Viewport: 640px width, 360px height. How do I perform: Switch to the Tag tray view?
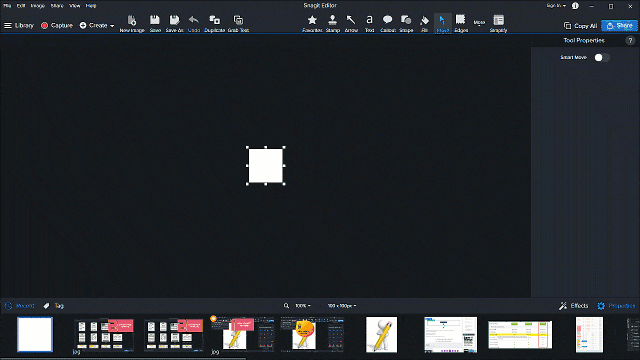click(53, 306)
